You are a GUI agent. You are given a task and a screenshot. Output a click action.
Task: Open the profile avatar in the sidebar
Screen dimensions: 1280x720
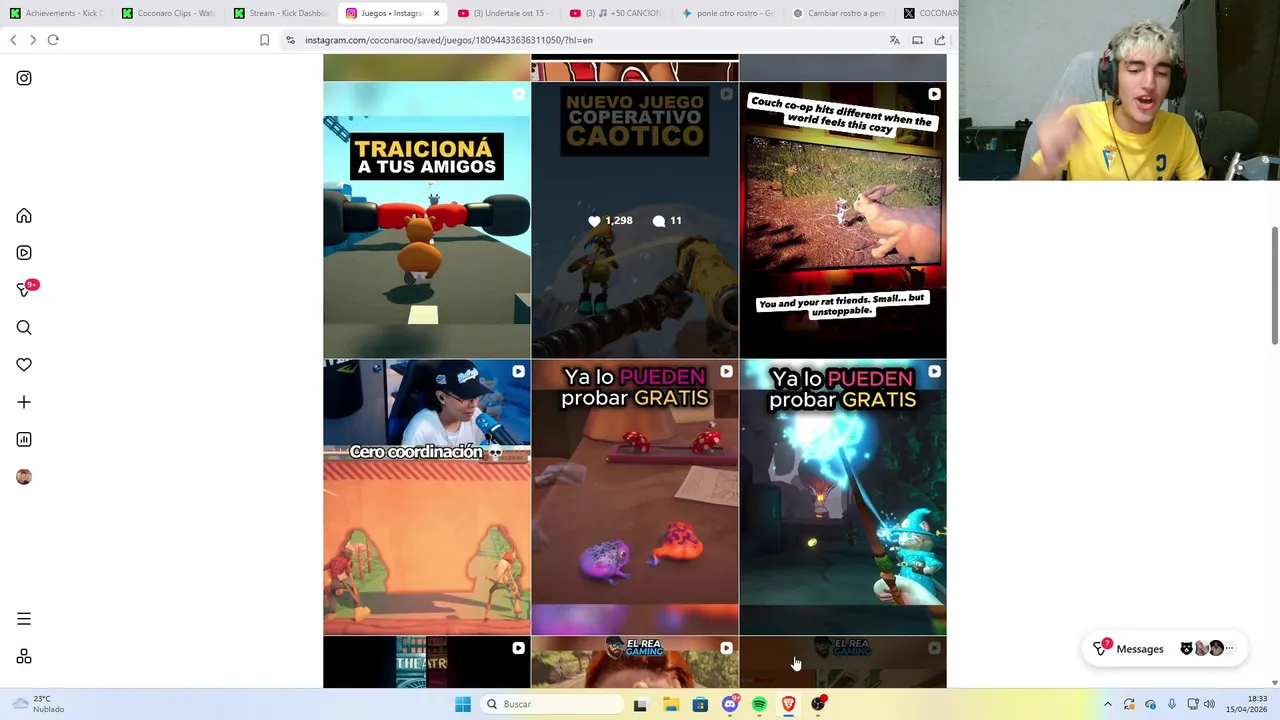(x=24, y=477)
